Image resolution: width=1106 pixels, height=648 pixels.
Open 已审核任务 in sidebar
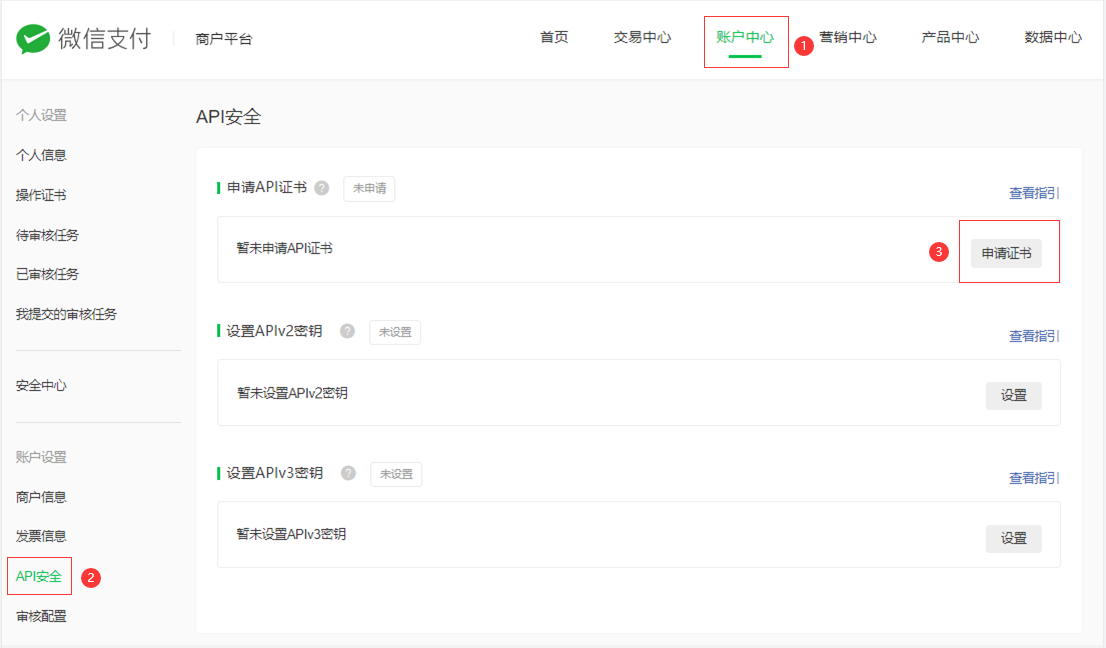coord(47,274)
